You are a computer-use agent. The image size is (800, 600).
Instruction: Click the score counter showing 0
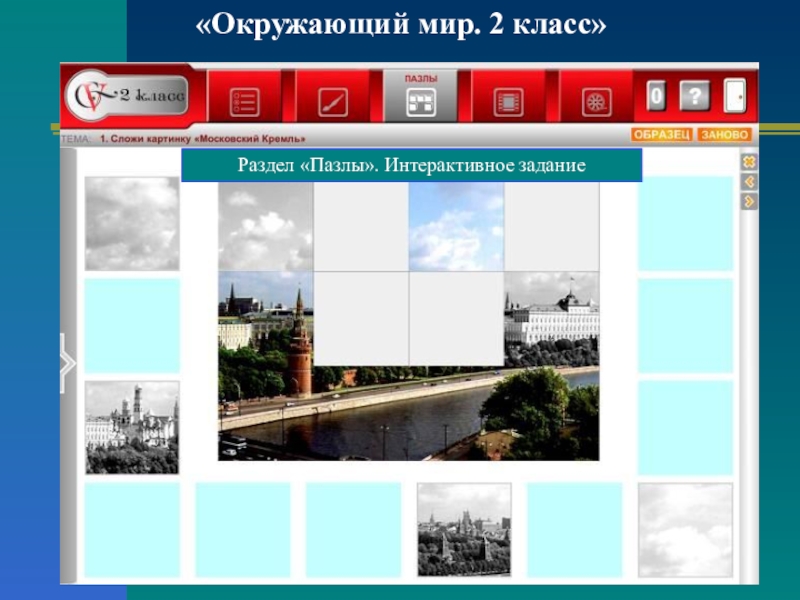click(x=656, y=95)
